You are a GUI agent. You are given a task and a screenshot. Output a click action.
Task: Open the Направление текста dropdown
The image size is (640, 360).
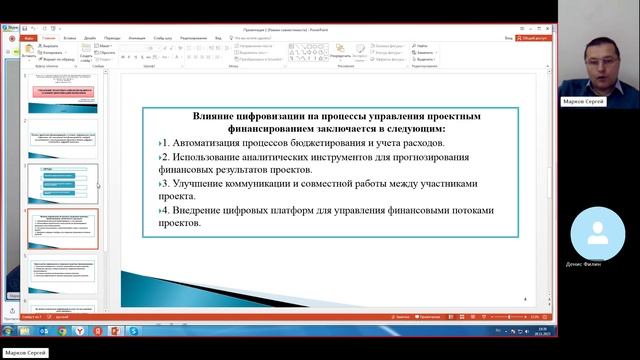click(253, 46)
